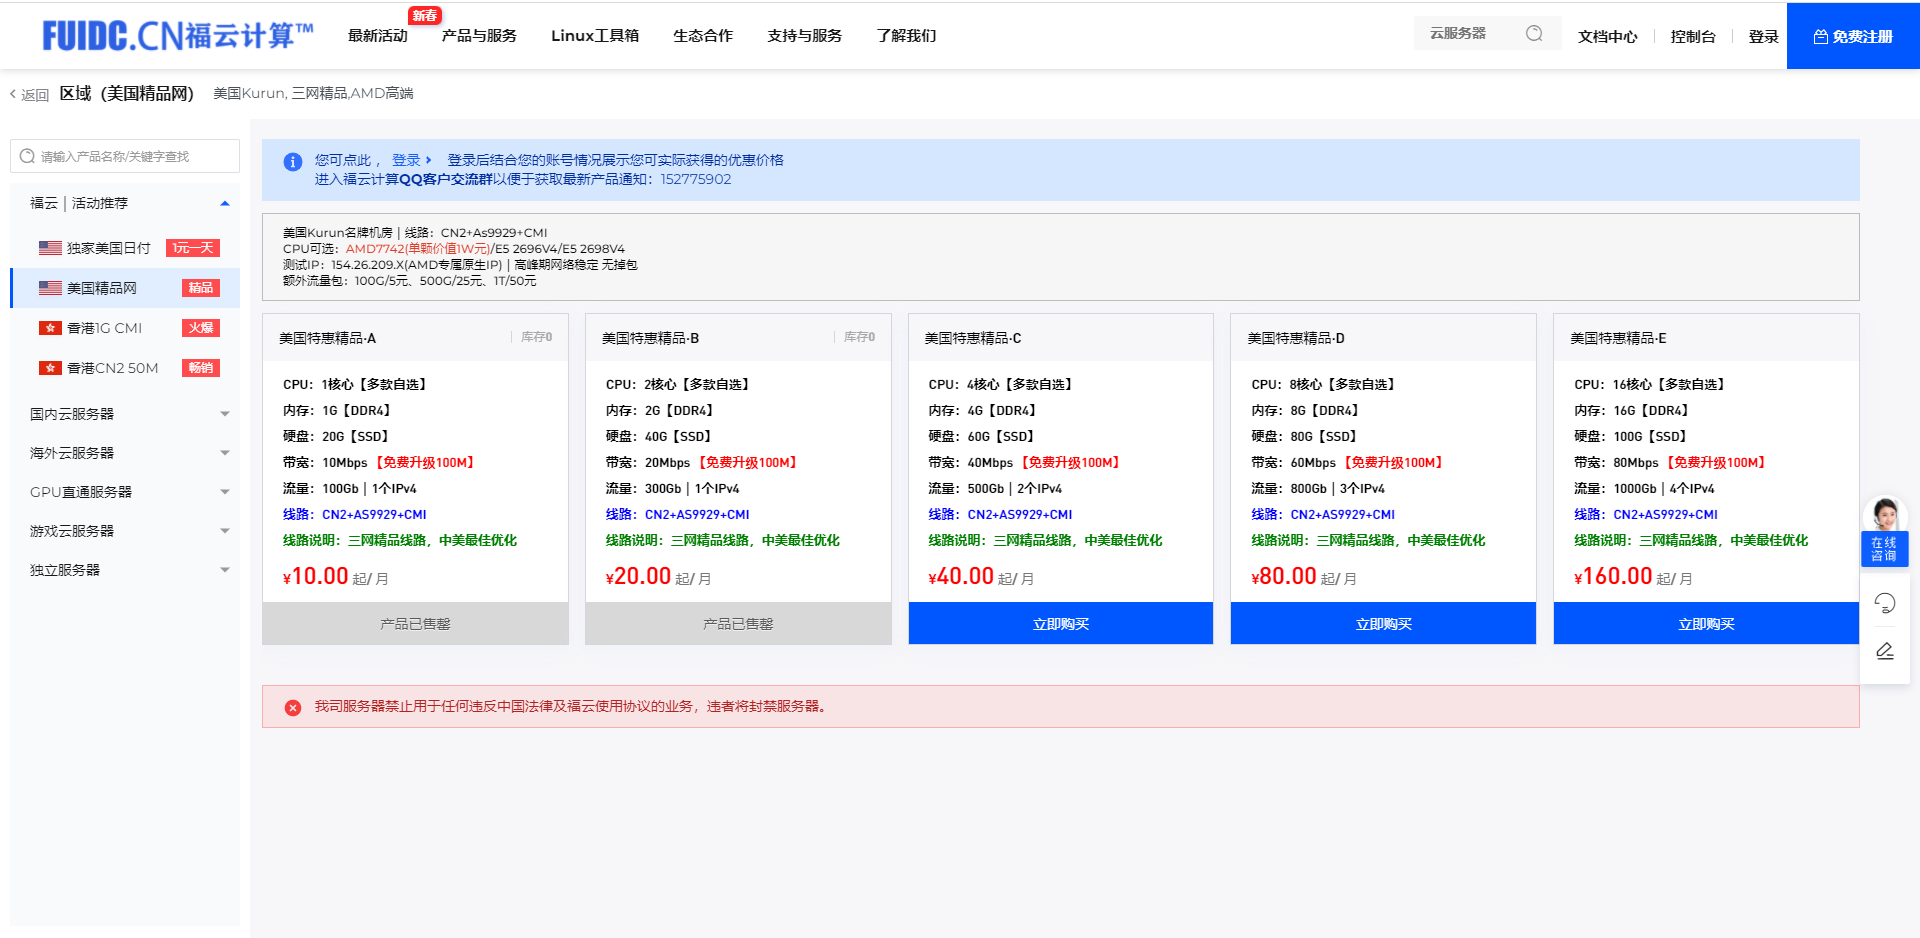1920x938 pixels.
Task: Click the 美国特惠精品-C card title
Action: click(x=973, y=338)
